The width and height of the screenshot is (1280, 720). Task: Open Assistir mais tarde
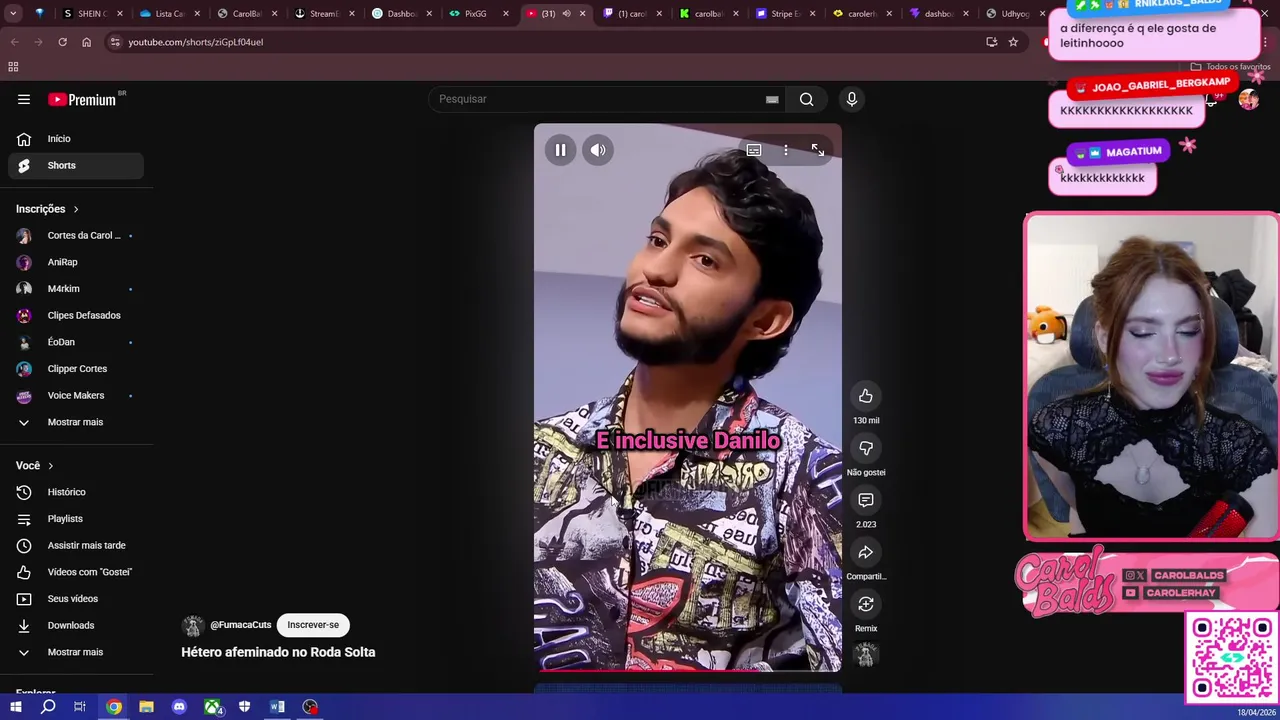[76, 545]
